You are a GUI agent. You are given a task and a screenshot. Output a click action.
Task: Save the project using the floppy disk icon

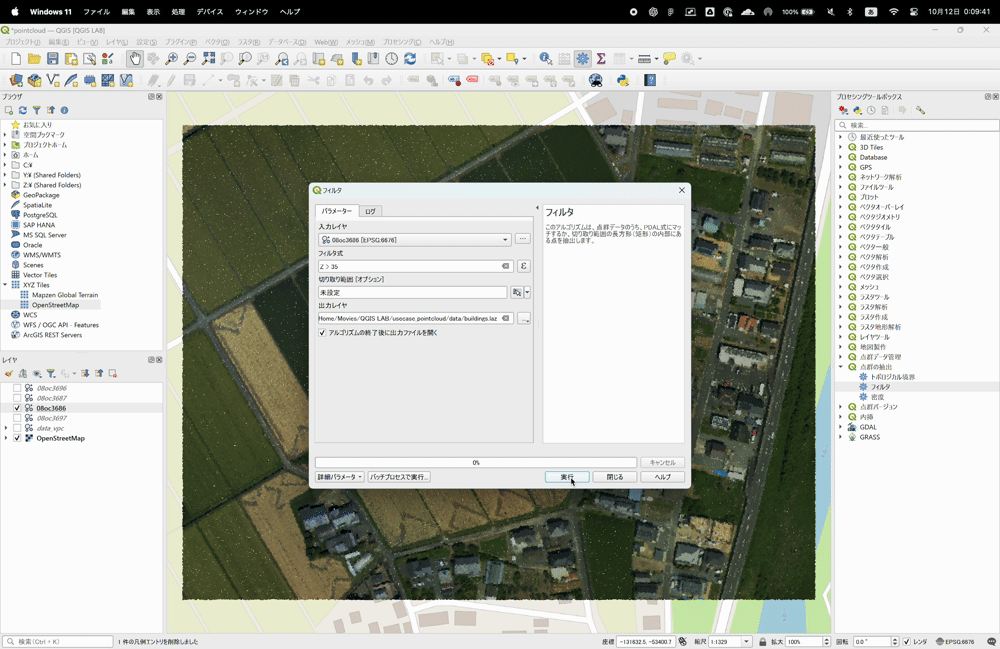pos(53,59)
